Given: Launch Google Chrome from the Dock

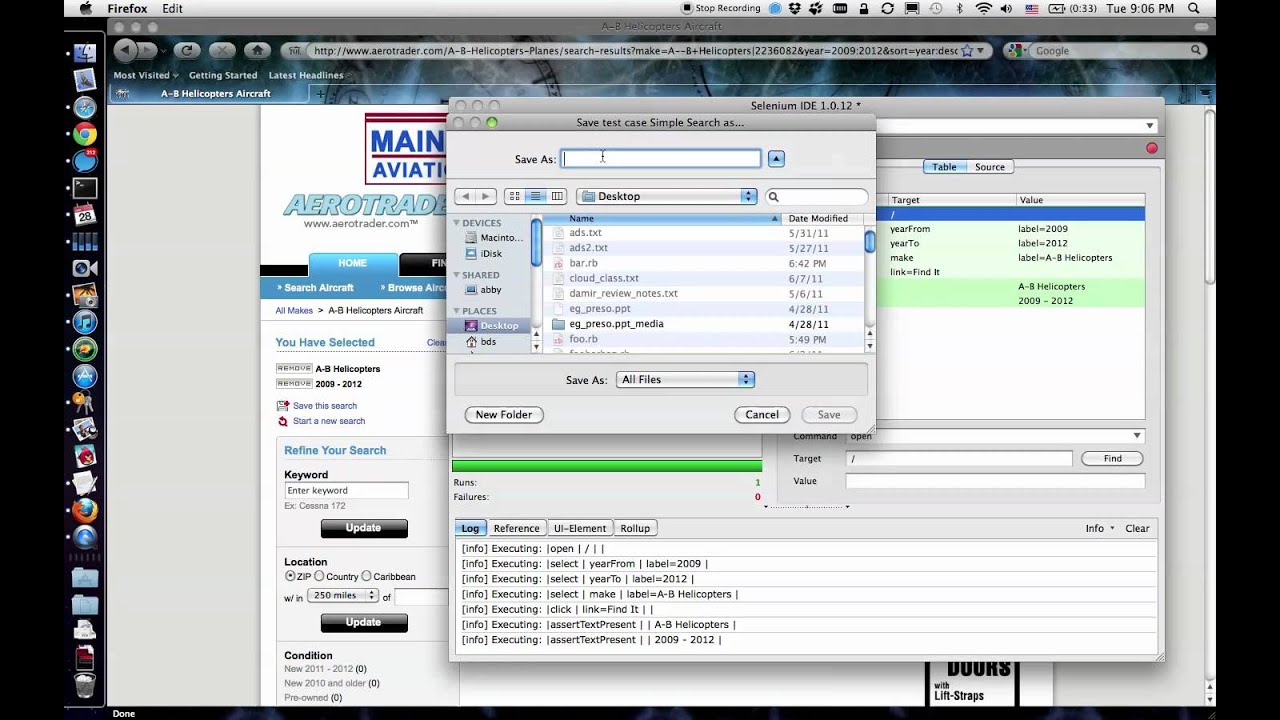Looking at the screenshot, I should tap(85, 134).
